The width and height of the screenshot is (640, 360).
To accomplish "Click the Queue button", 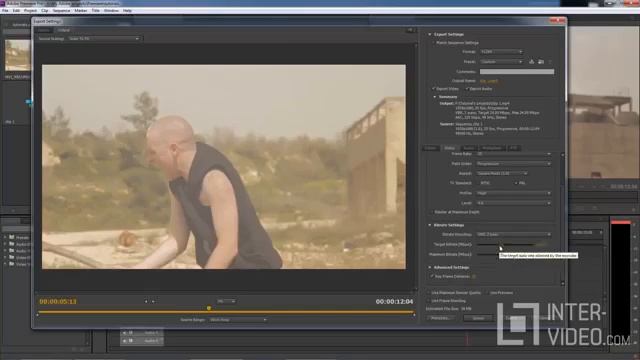I will 478,318.
